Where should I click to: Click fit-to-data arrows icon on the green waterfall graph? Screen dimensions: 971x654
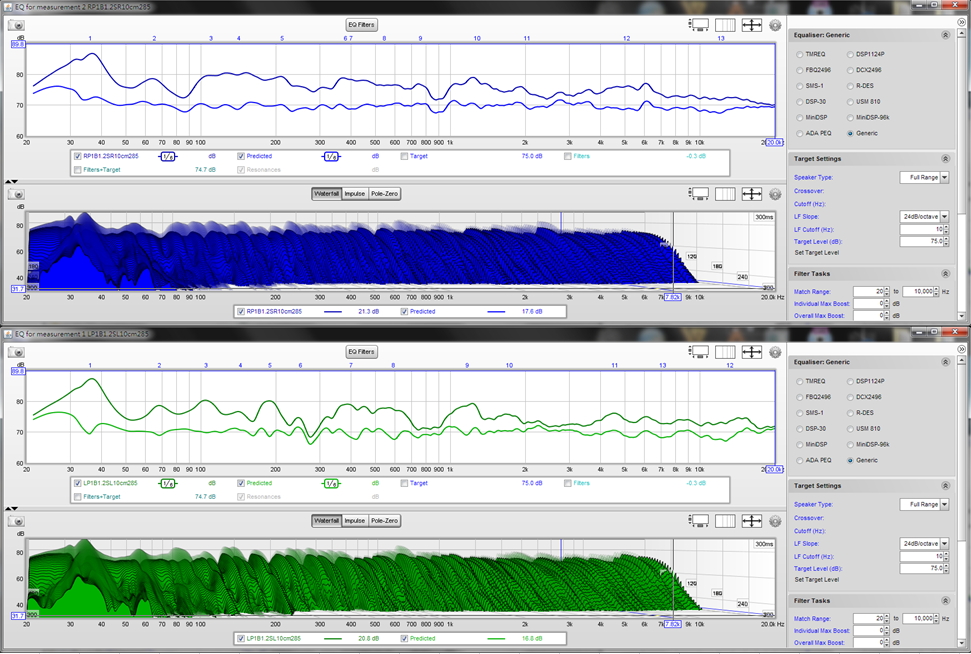pyautogui.click(x=751, y=521)
